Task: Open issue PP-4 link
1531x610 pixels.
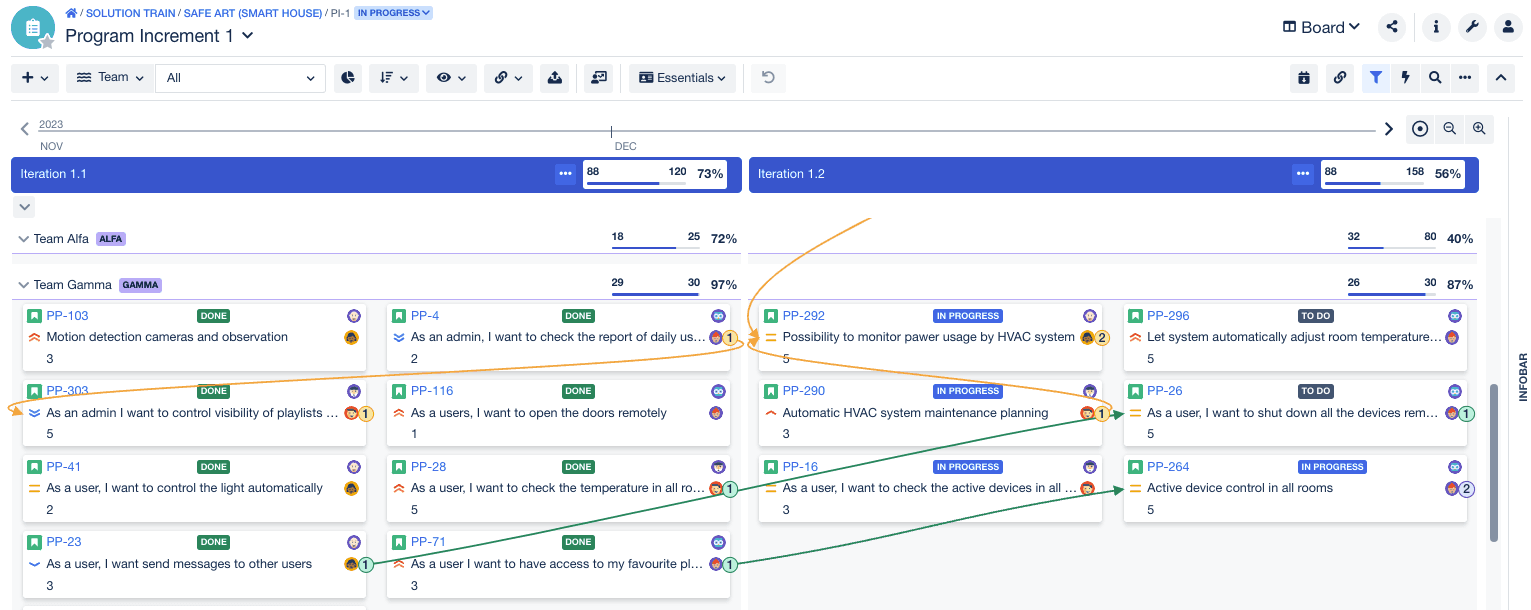Action: (x=425, y=316)
